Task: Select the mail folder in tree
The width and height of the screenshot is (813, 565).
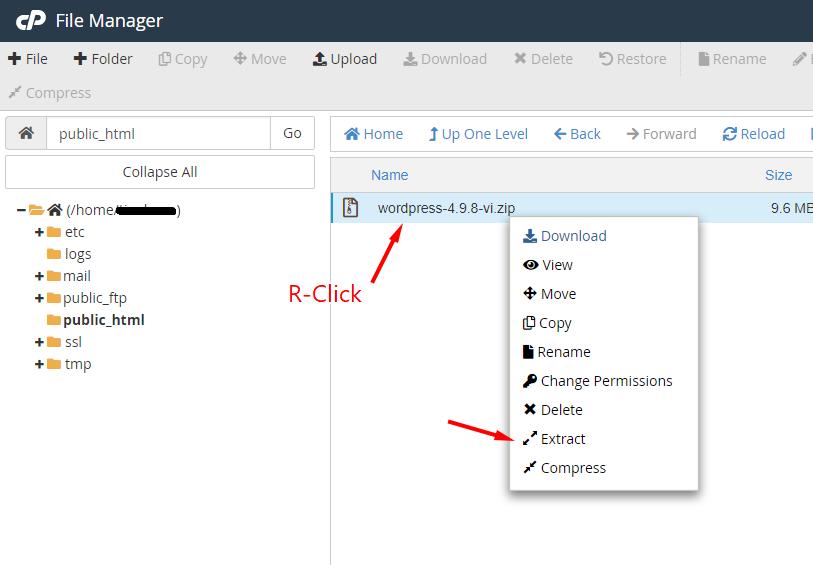Action: coord(76,276)
